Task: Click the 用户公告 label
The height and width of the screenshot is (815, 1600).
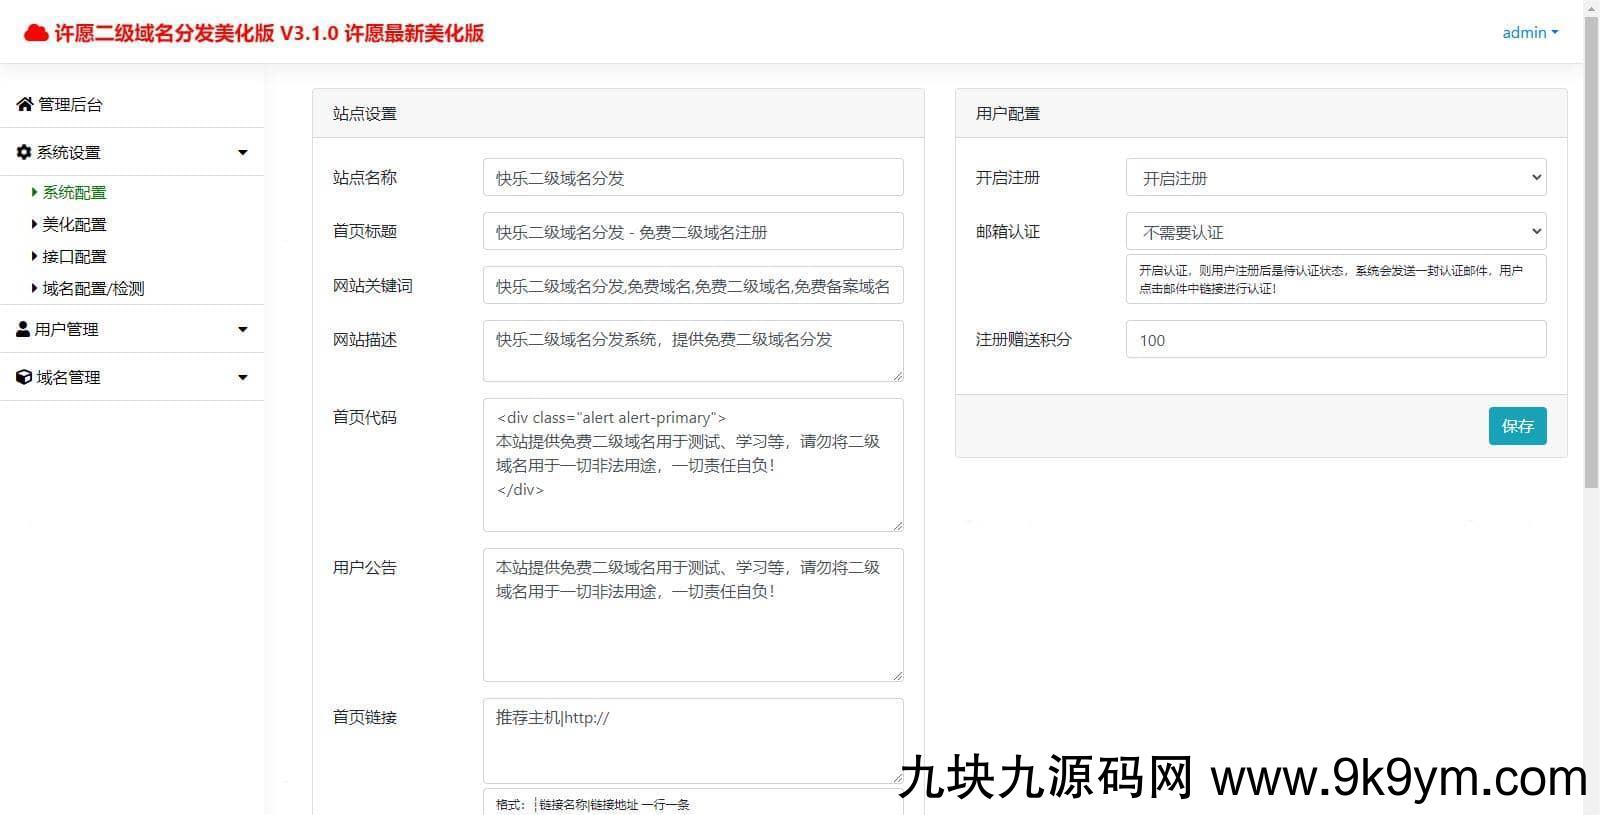Action: coord(365,567)
